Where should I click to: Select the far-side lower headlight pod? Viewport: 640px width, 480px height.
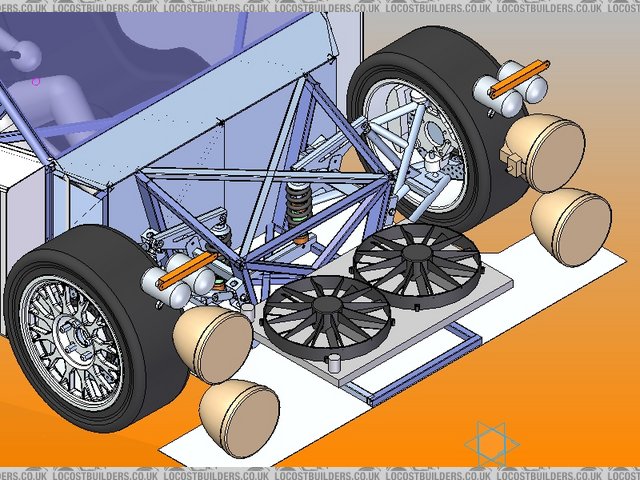[x=571, y=227]
